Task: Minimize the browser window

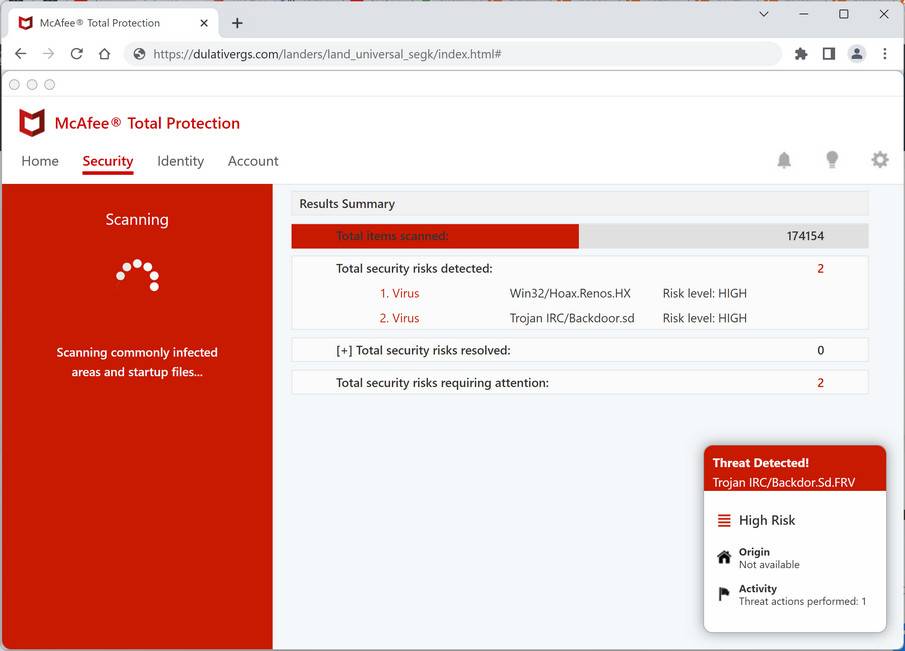Action: (x=803, y=14)
